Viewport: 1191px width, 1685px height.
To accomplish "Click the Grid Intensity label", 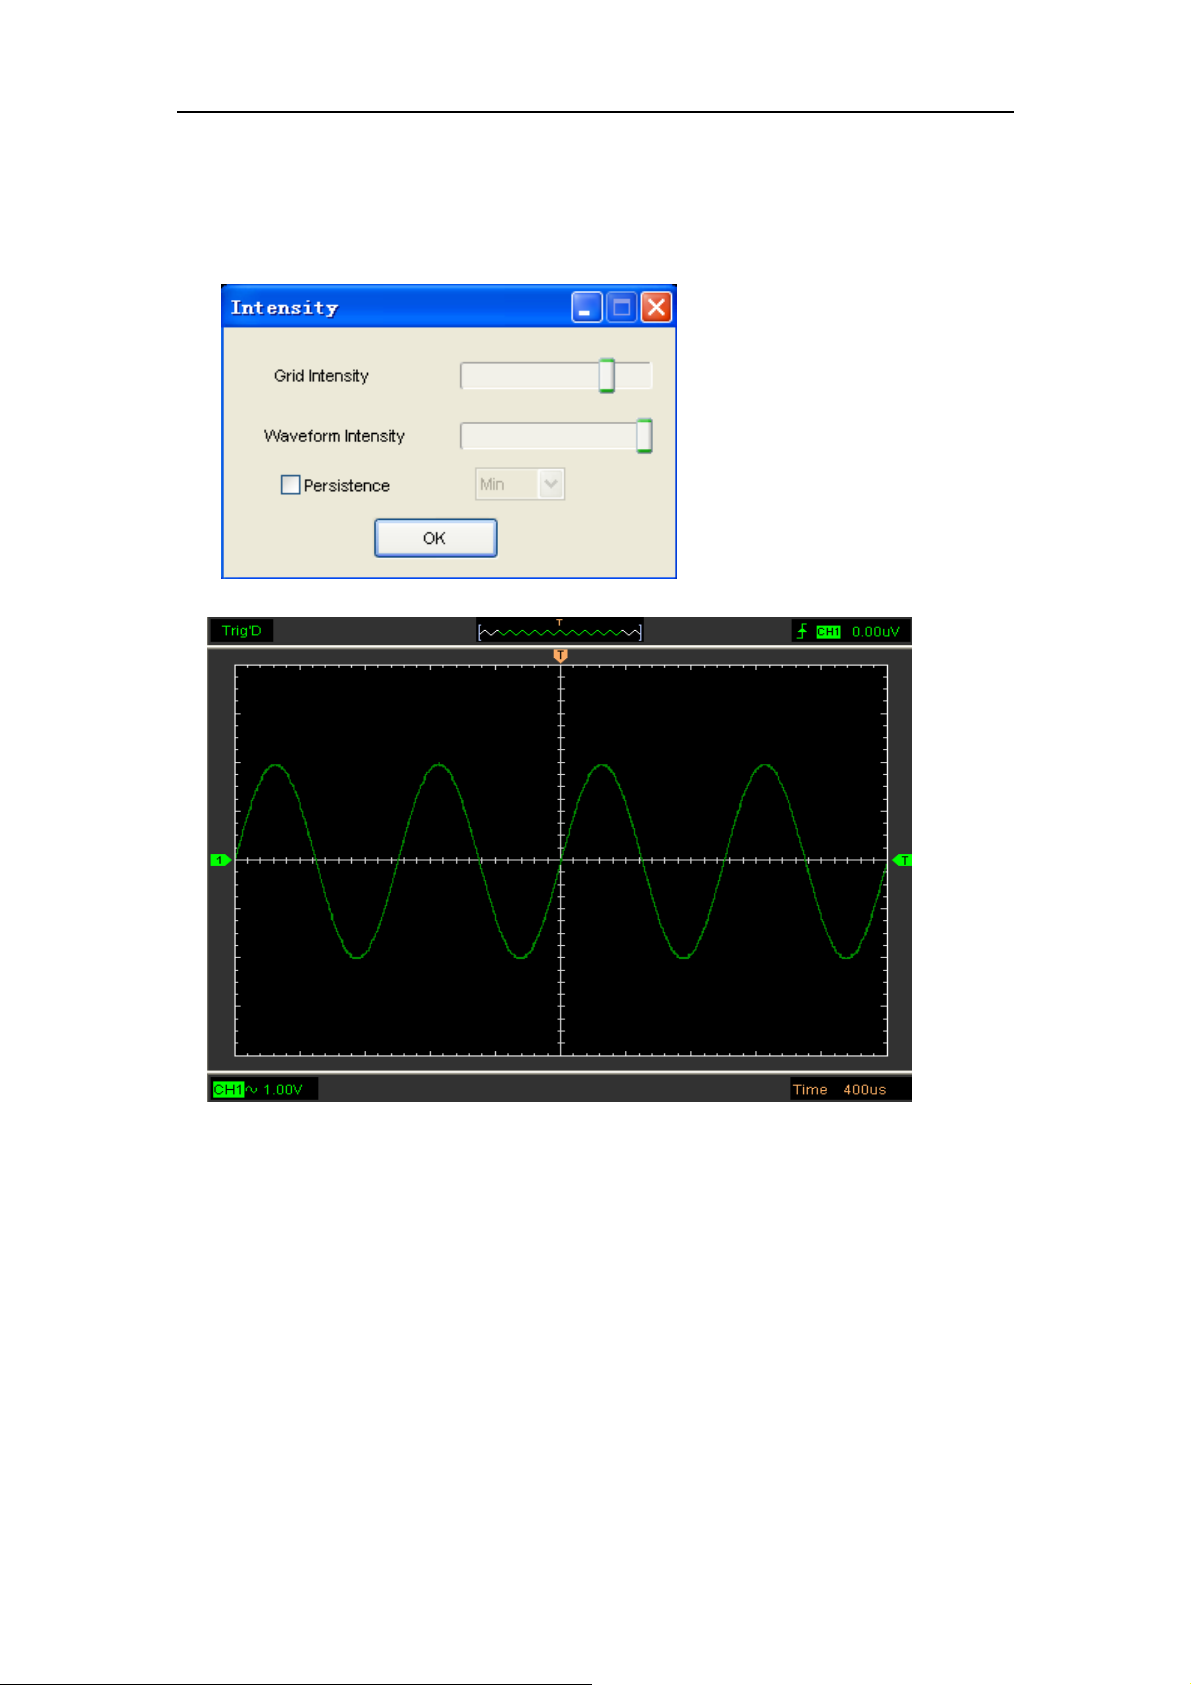I will 321,376.
